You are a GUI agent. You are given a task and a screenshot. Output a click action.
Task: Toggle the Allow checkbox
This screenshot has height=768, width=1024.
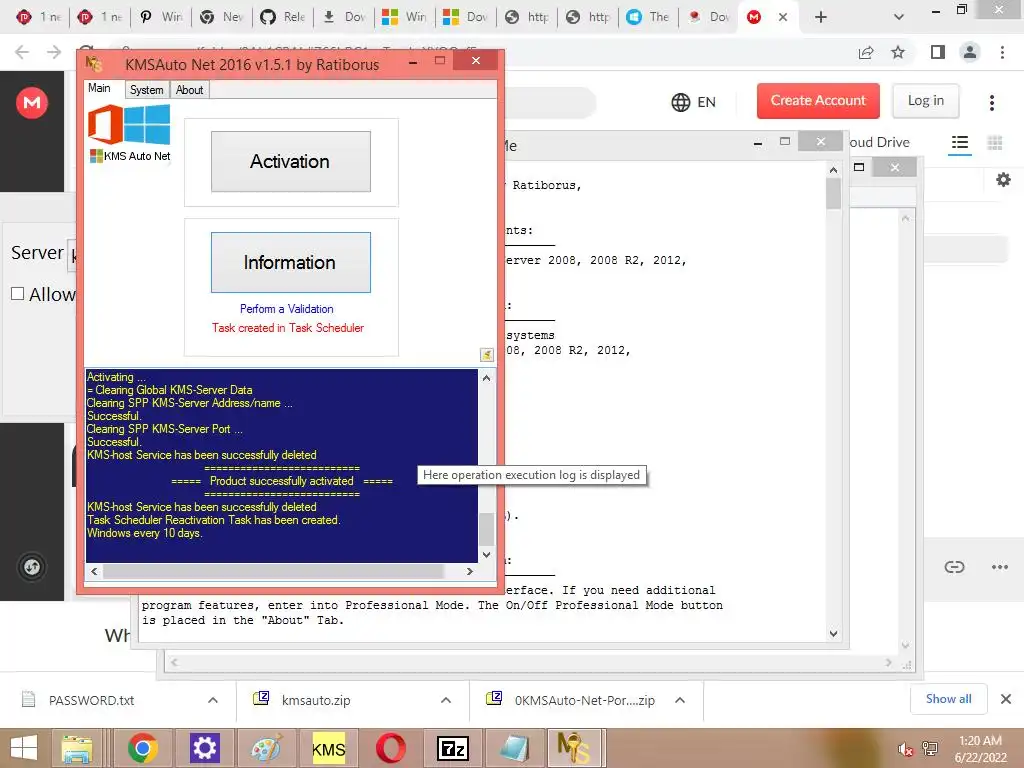(x=18, y=294)
